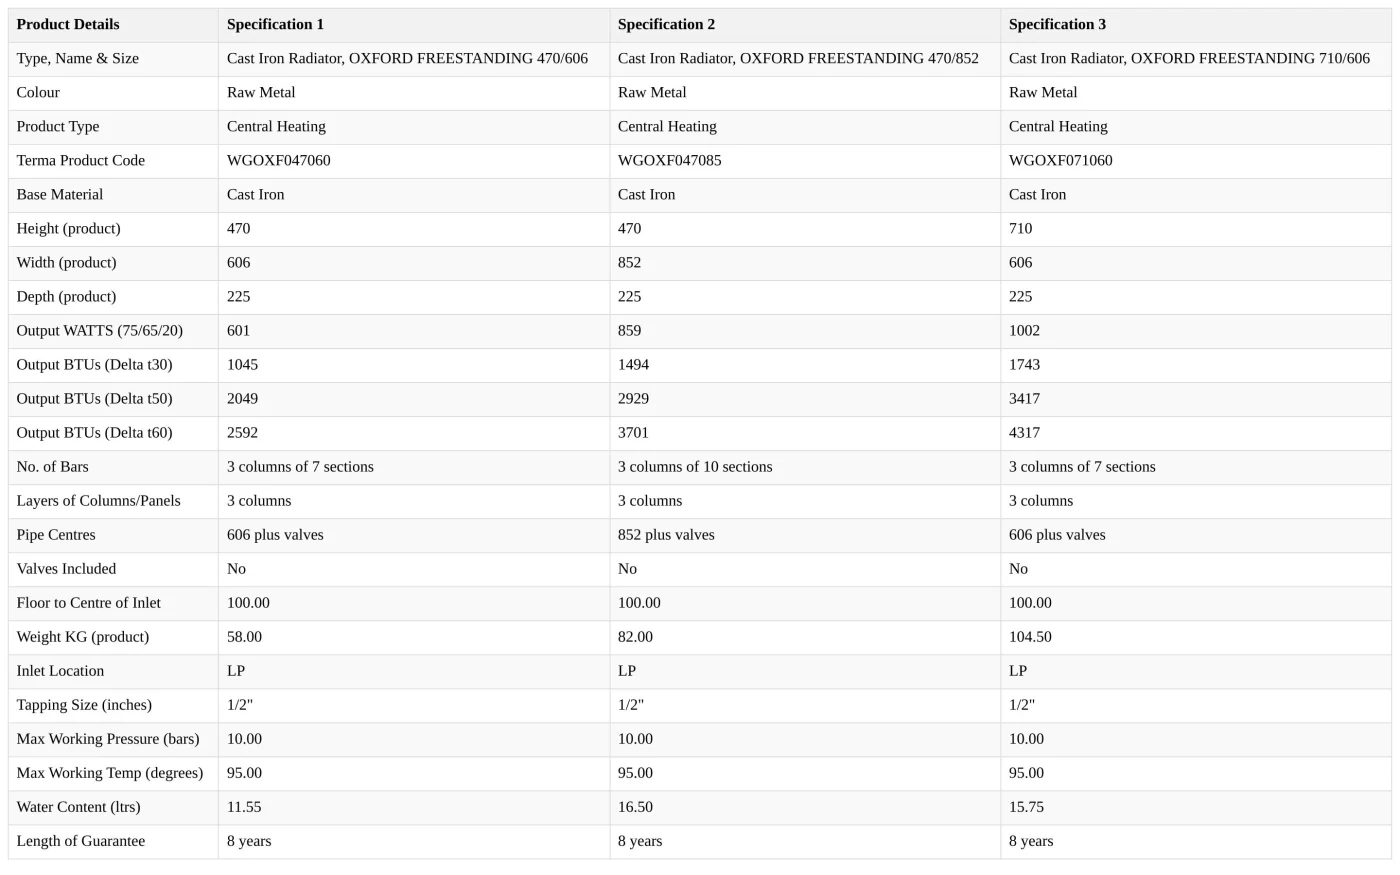This screenshot has width=1400, height=875.
Task: Click product code WGOXF047060
Action: (279, 161)
